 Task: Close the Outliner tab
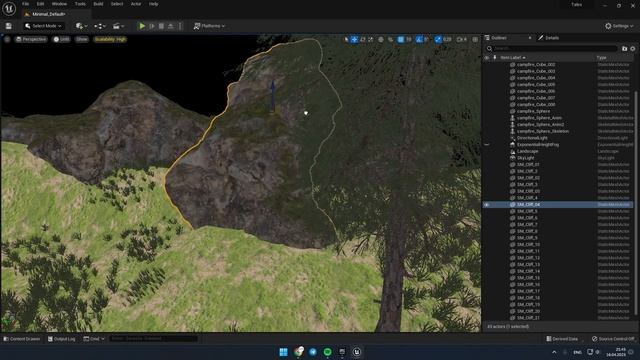coord(530,38)
